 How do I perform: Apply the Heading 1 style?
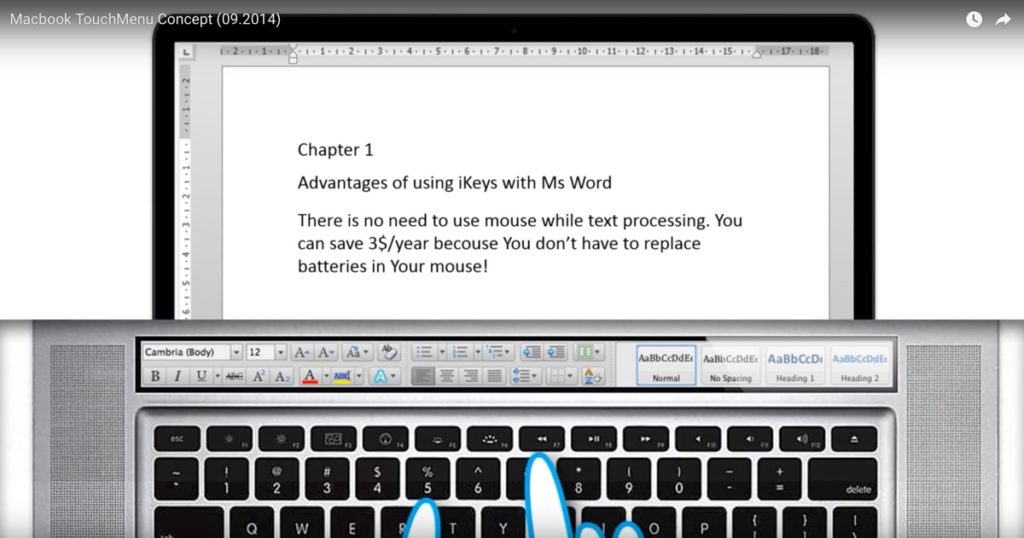pyautogui.click(x=795, y=365)
